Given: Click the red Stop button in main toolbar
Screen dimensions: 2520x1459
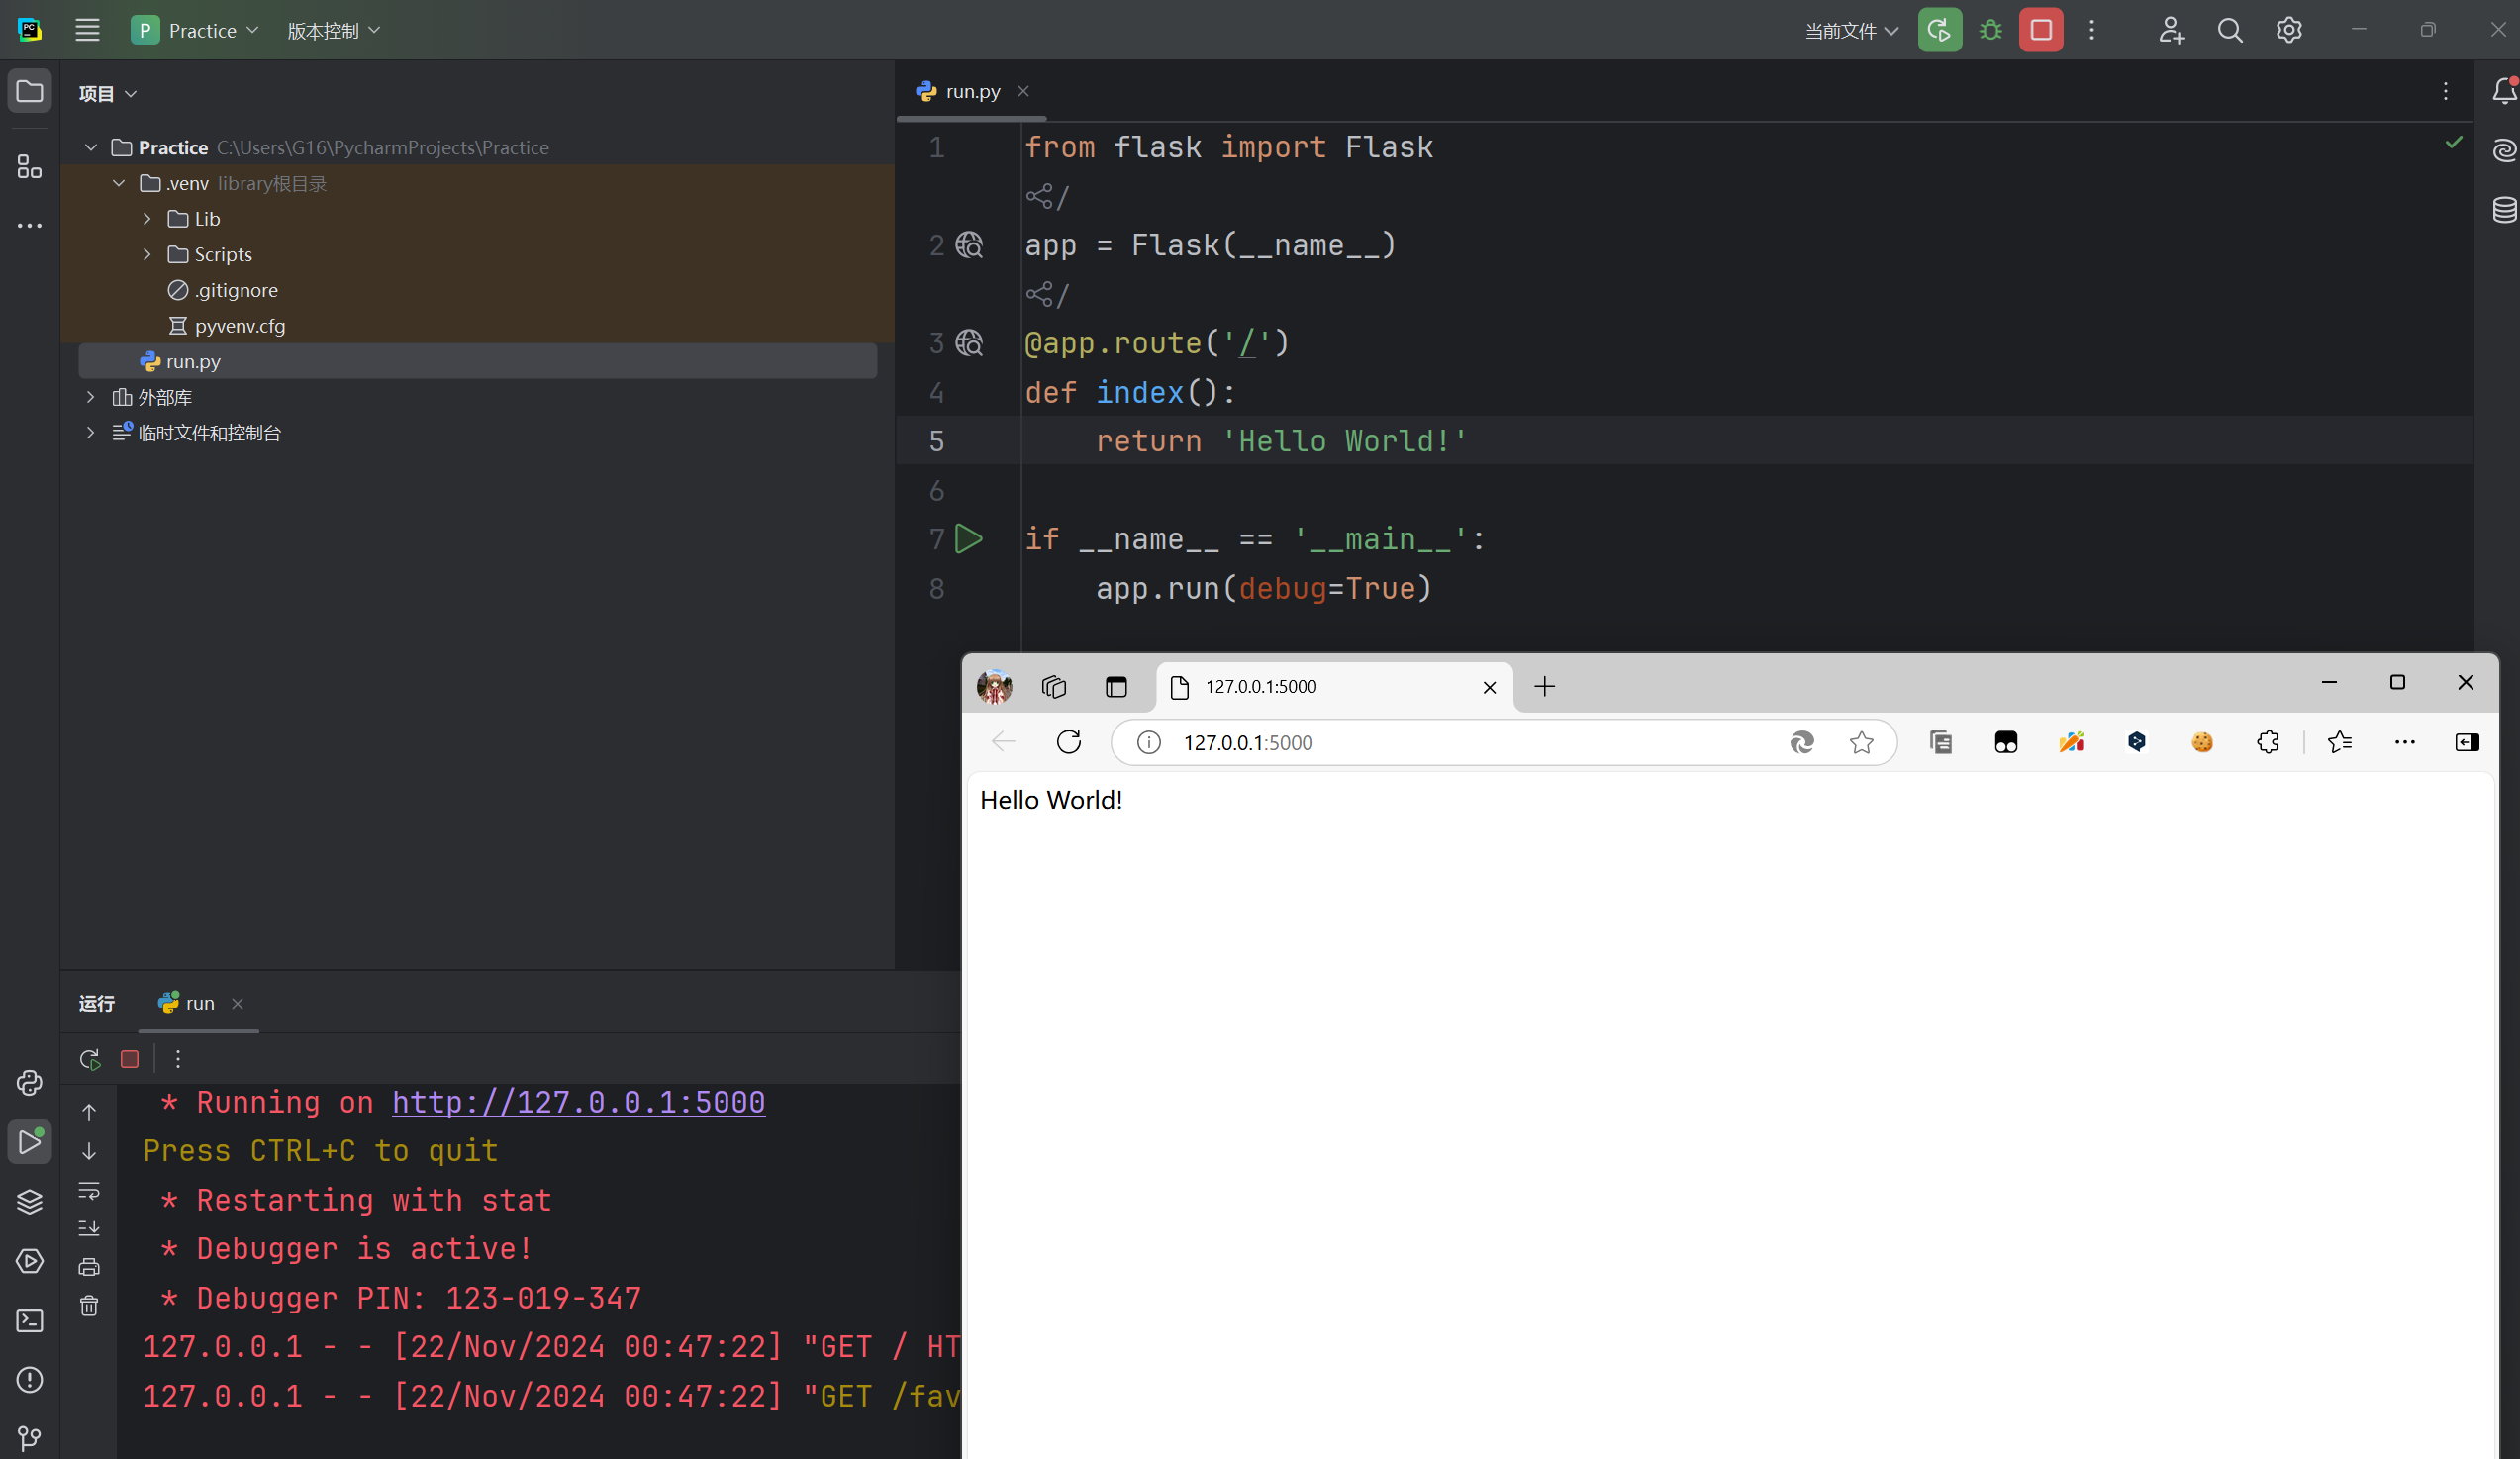Looking at the screenshot, I should [x=2040, y=30].
